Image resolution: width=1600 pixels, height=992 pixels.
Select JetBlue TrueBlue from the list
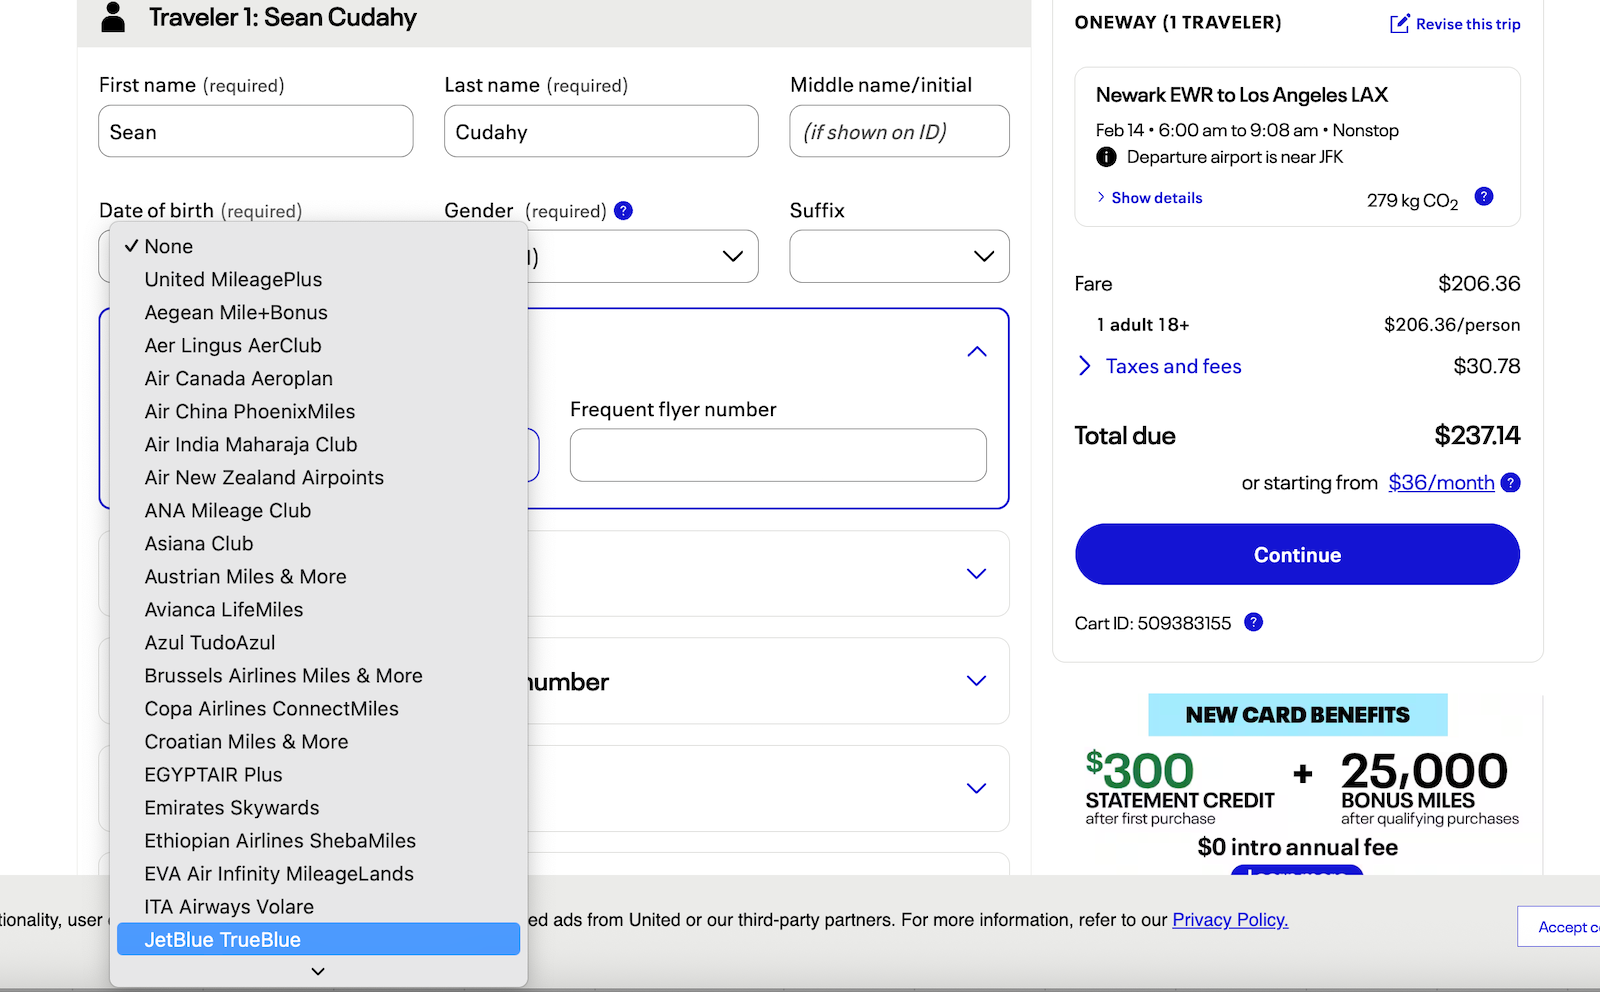pyautogui.click(x=222, y=940)
